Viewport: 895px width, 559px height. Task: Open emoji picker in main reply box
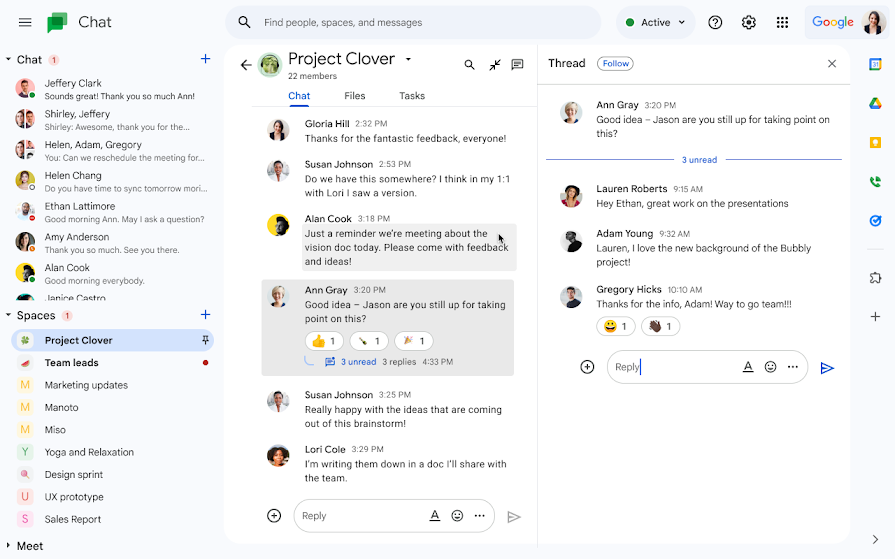[x=457, y=516]
